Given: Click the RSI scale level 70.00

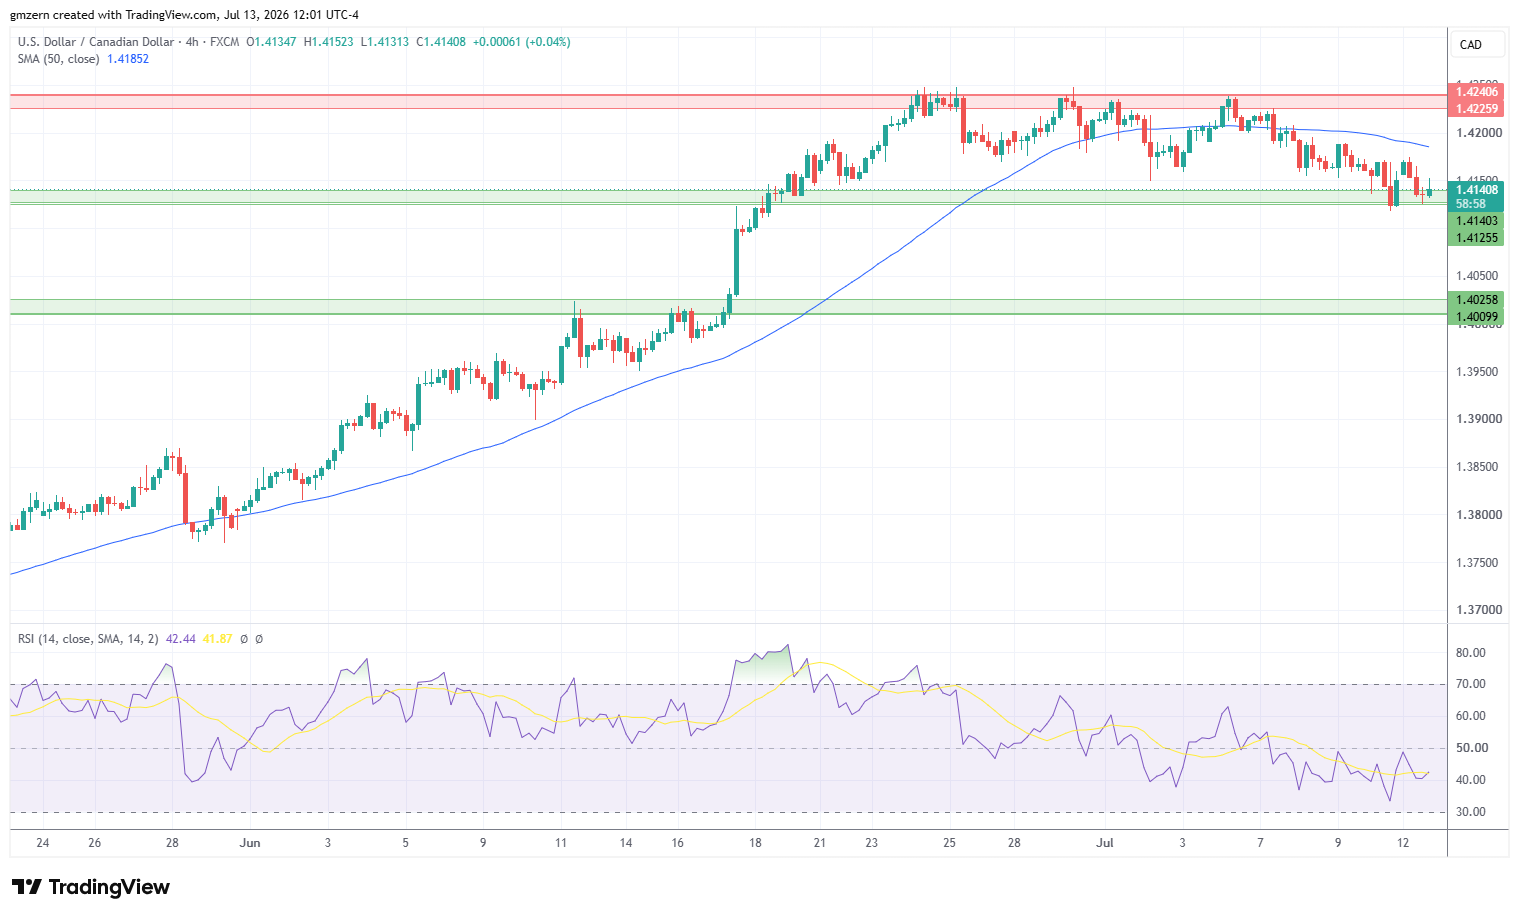Looking at the screenshot, I should tap(1471, 684).
